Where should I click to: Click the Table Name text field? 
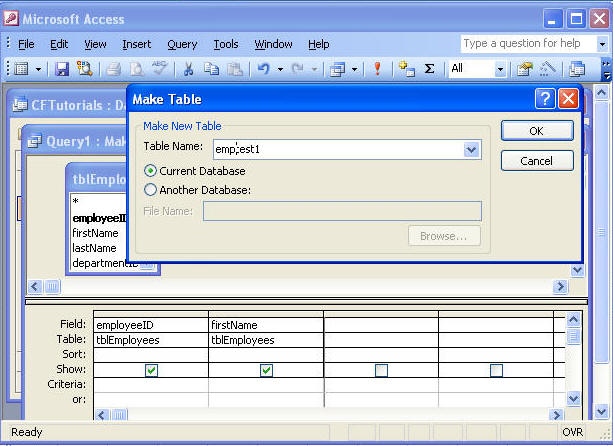tap(339, 149)
